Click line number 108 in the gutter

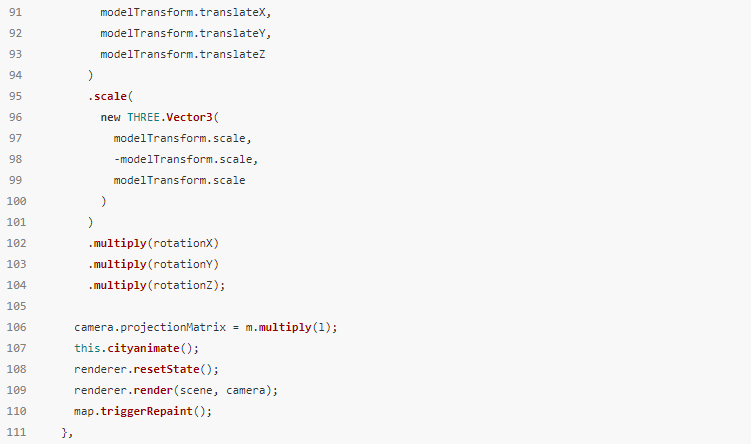coord(16,369)
